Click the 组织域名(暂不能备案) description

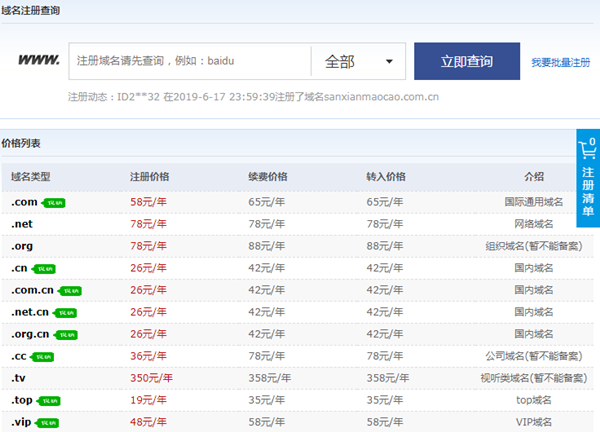534,246
